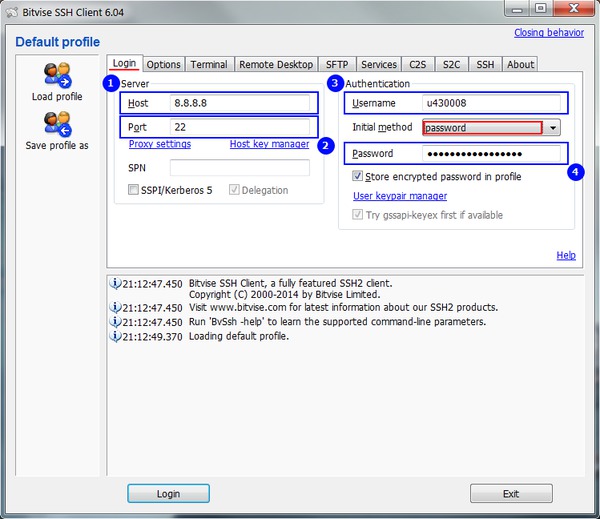Open the Host key manager link
The width and height of the screenshot is (600, 519).
point(269,145)
